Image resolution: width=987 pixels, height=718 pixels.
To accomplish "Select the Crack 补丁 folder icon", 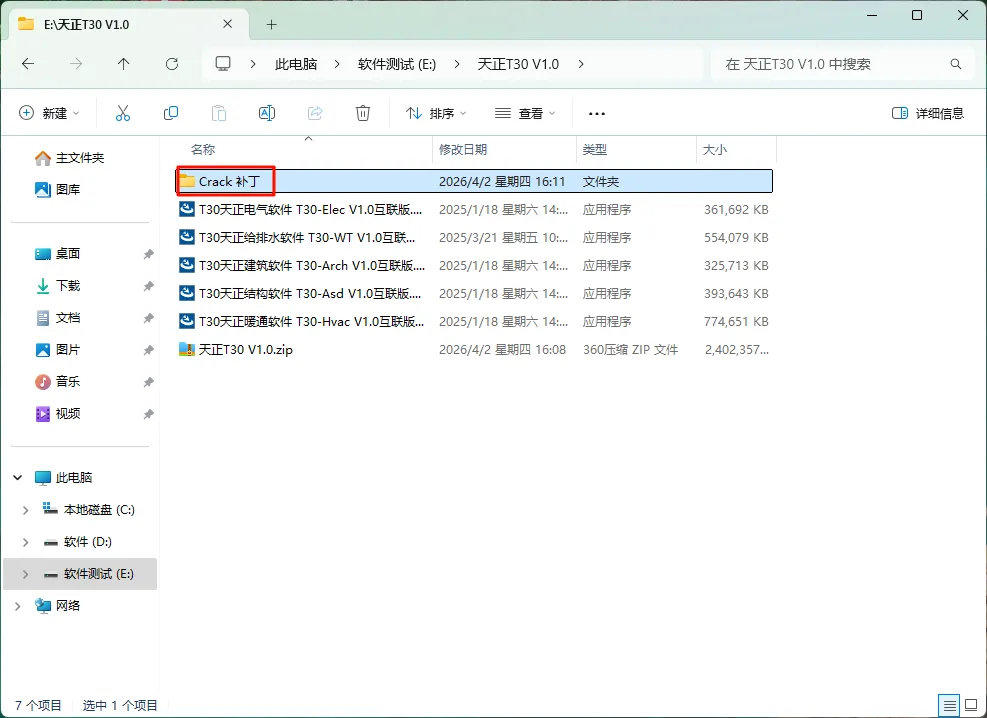I will 187,182.
